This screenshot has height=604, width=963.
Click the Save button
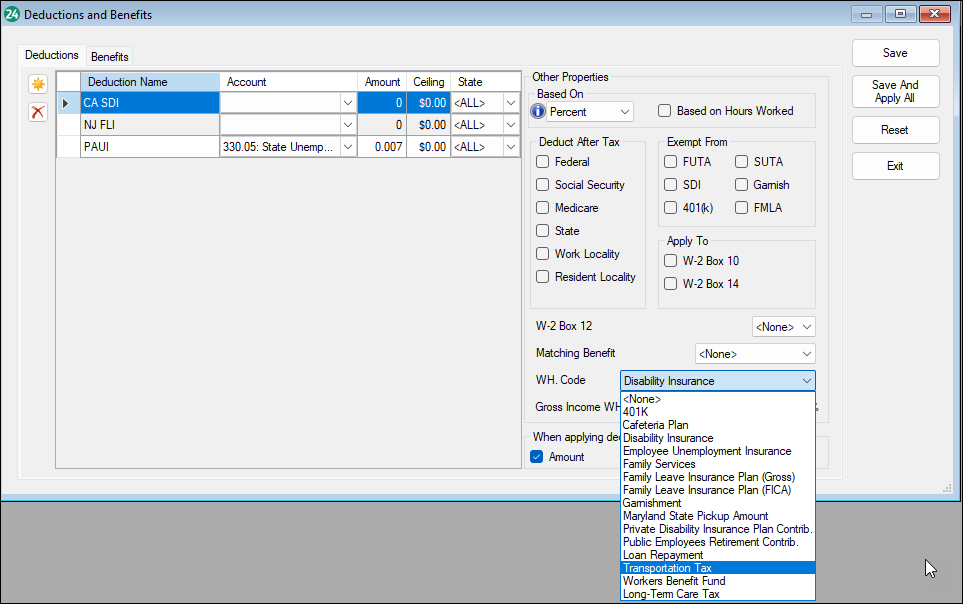tap(895, 53)
